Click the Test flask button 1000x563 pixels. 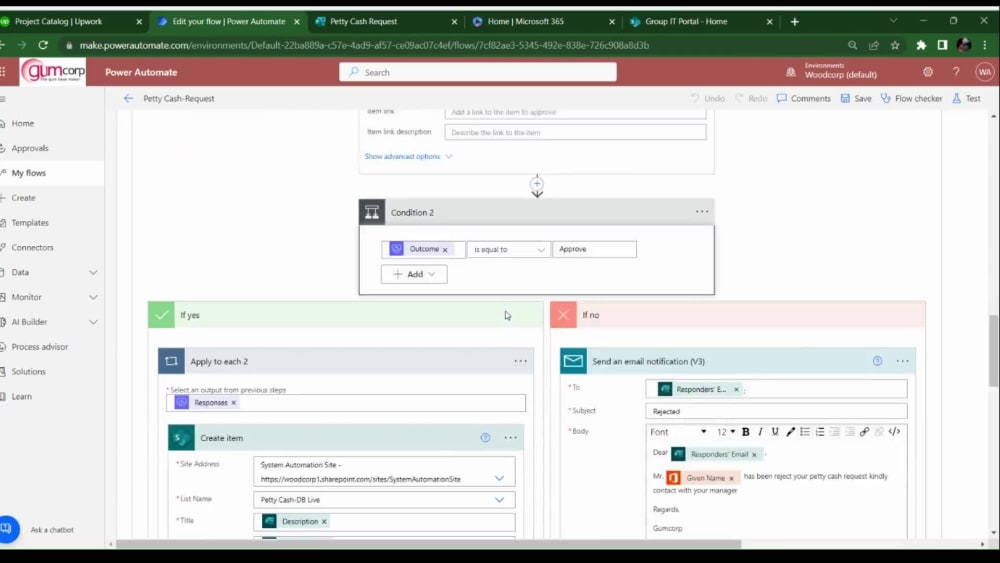pos(966,98)
